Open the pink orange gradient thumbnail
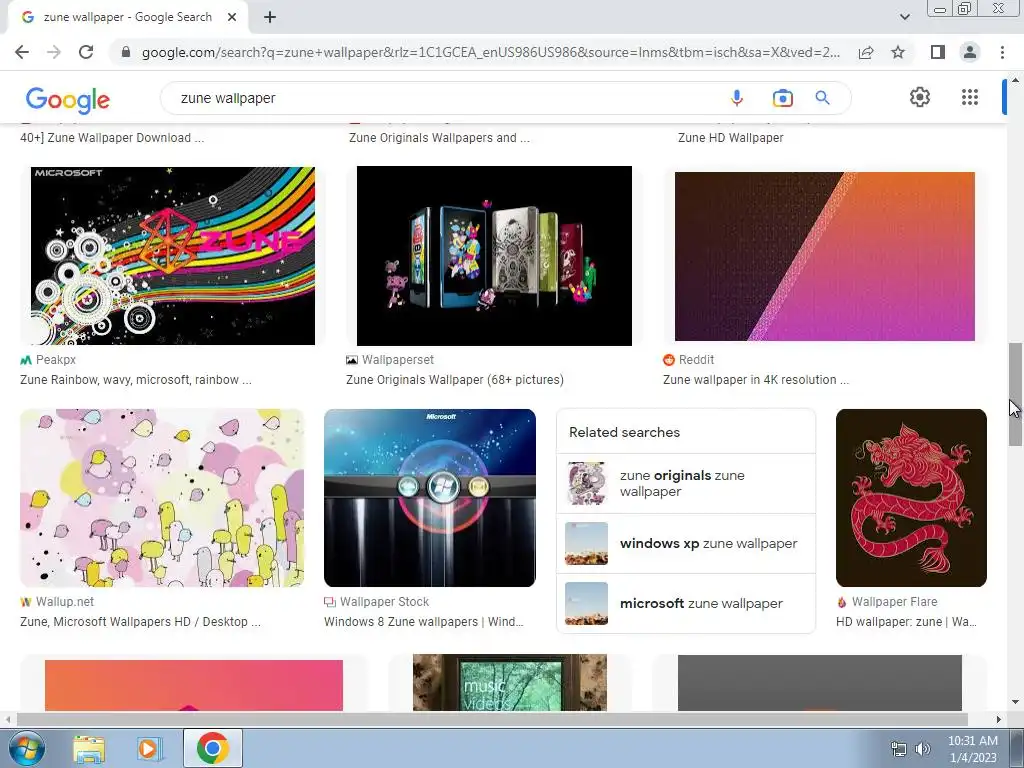Screen dimensions: 1024x768 pos(194,684)
